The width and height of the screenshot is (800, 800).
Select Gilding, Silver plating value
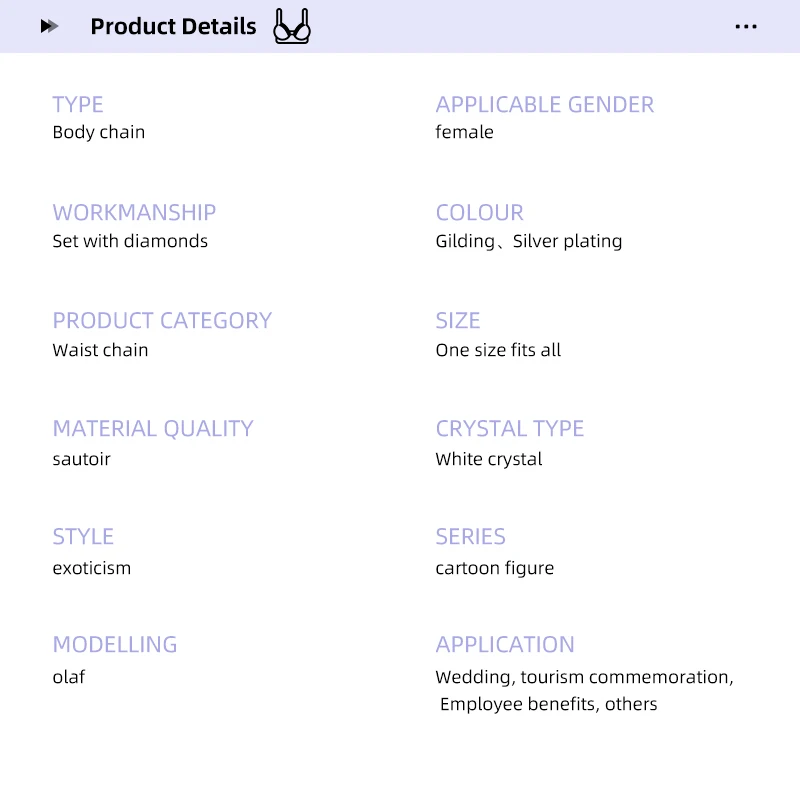coord(529,241)
